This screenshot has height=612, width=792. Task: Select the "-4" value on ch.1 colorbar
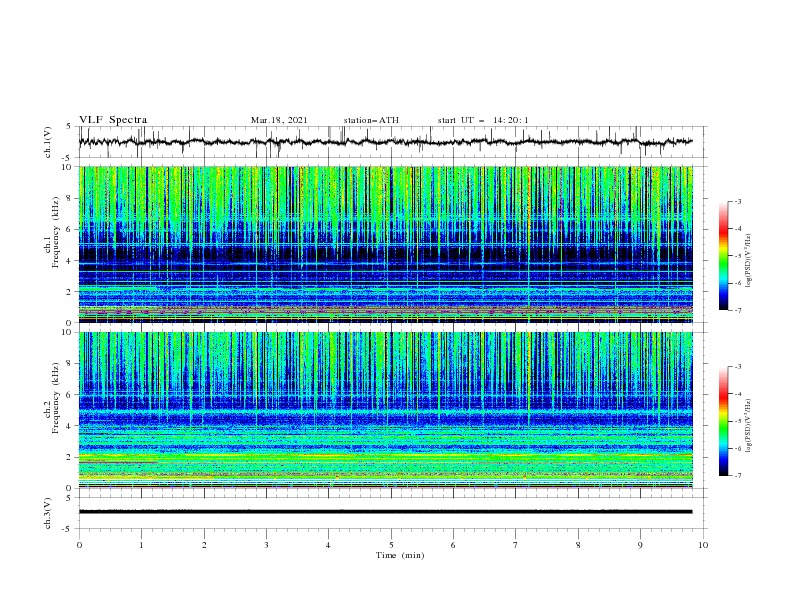(x=737, y=229)
